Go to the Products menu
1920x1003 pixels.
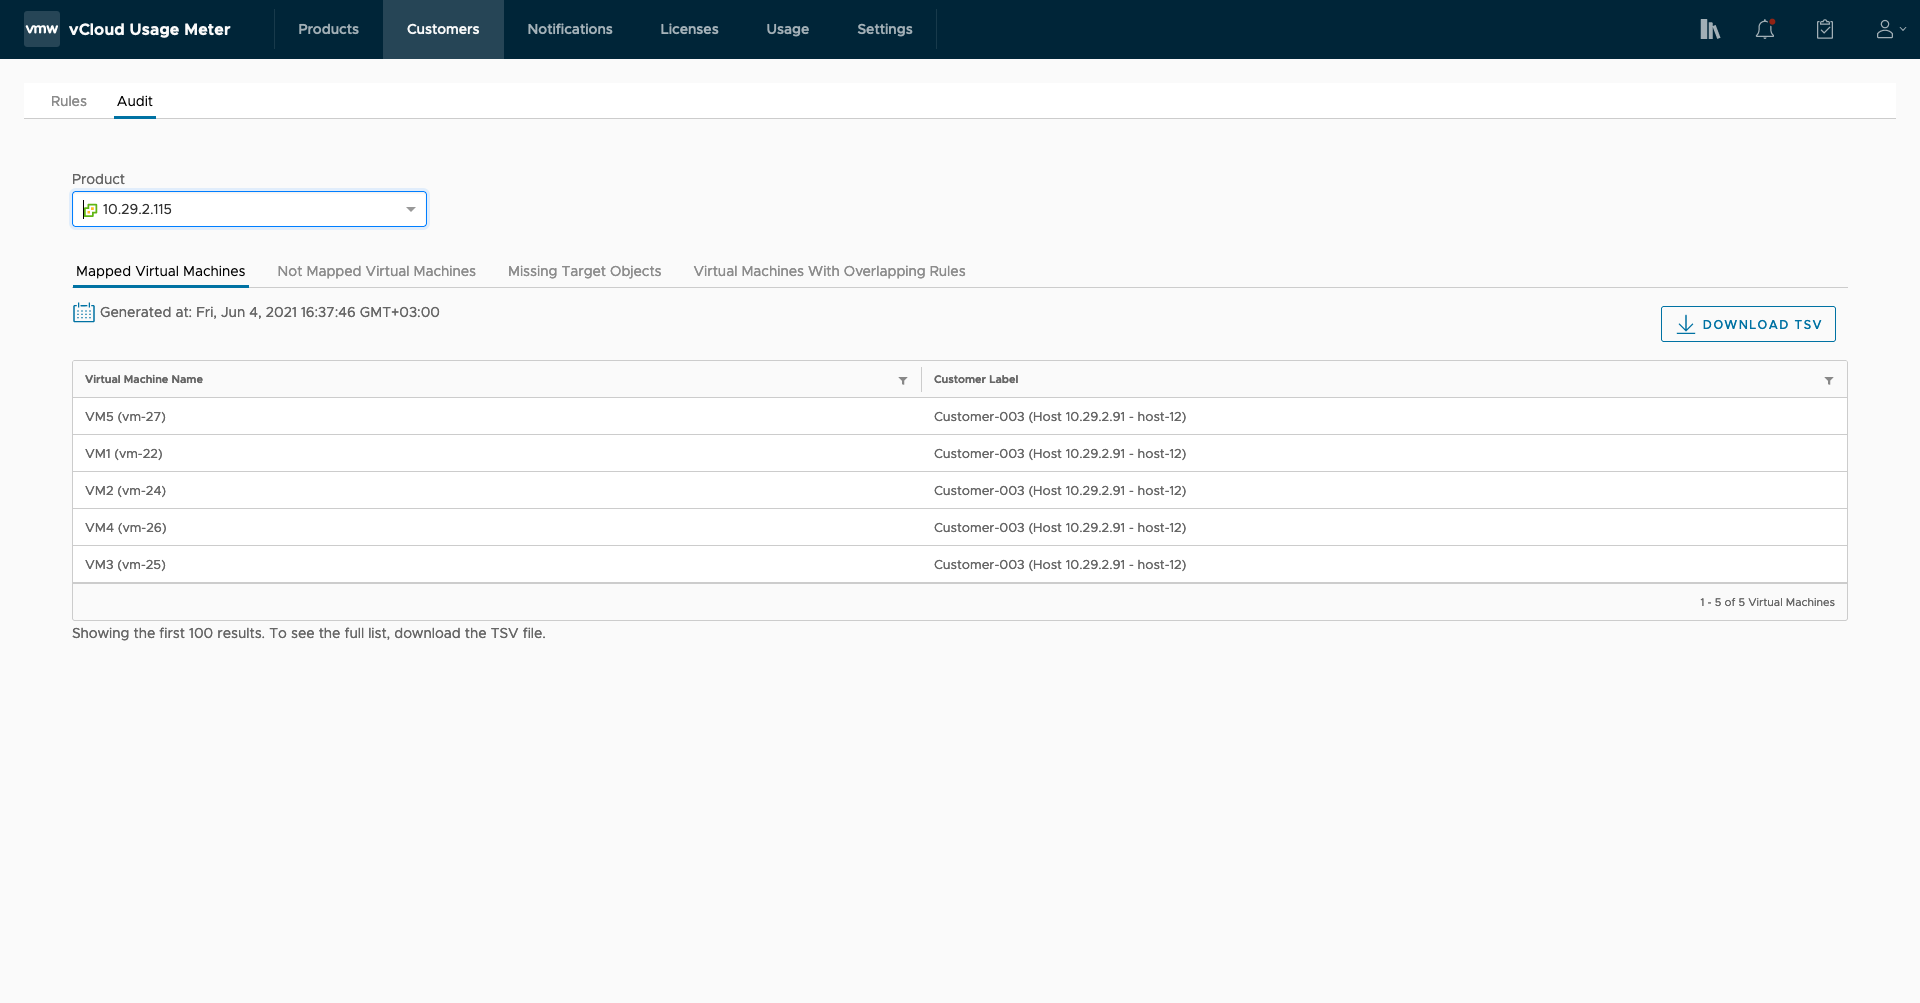click(x=328, y=29)
